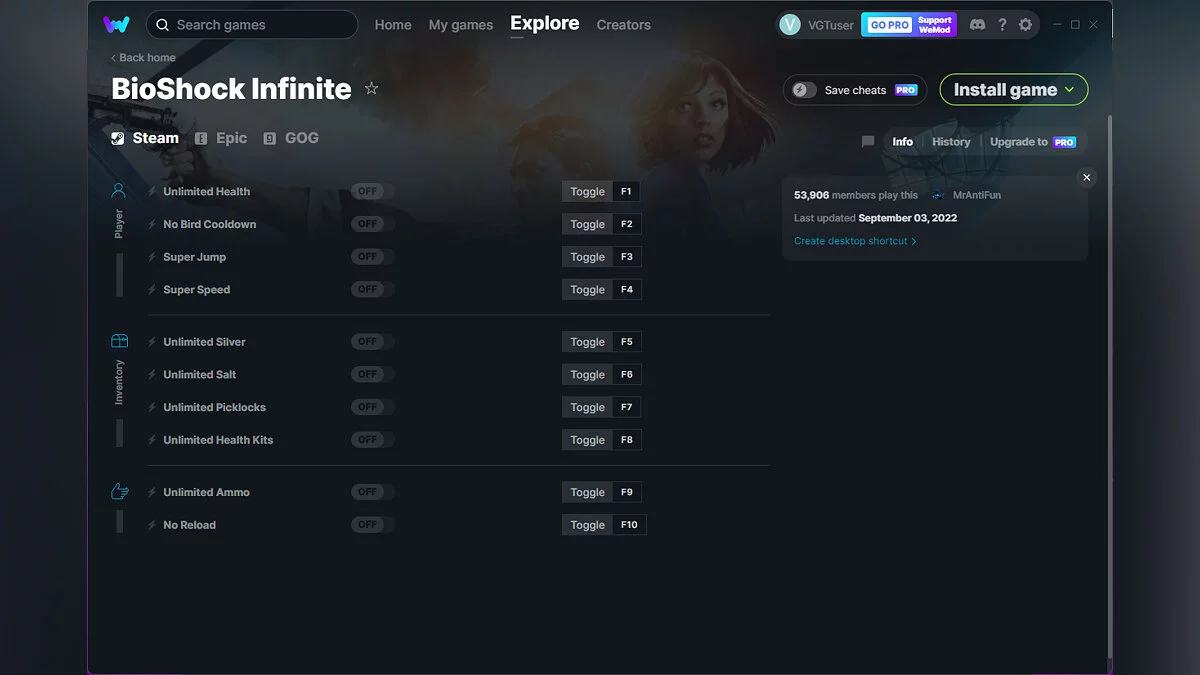Click lightning icon beside Super Speed
This screenshot has height=675, width=1200.
152,290
